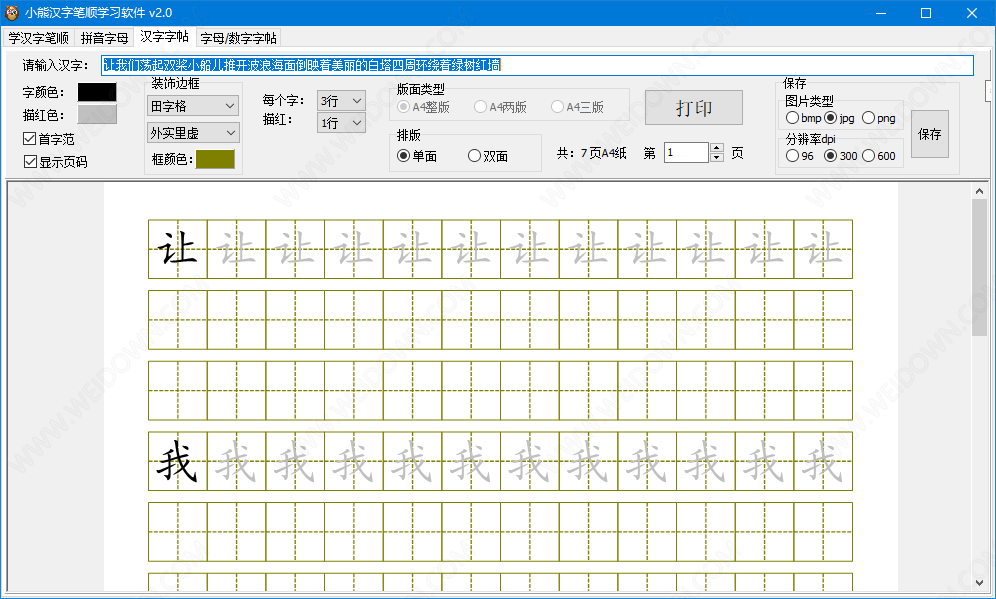Image resolution: width=996 pixels, height=599 pixels.
Task: Pick a new 框颜色 olive swatch
Action: [x=215, y=159]
